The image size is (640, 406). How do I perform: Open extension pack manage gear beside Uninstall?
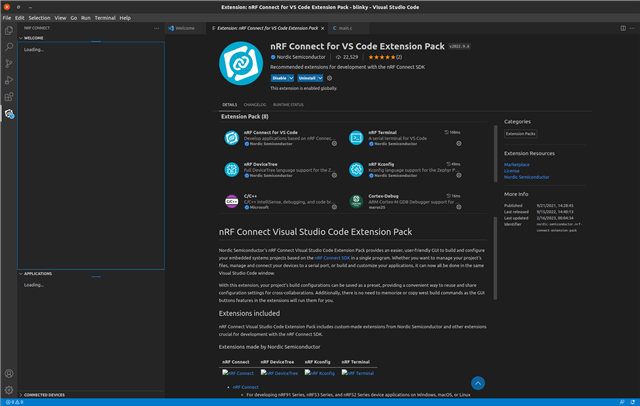(x=329, y=78)
